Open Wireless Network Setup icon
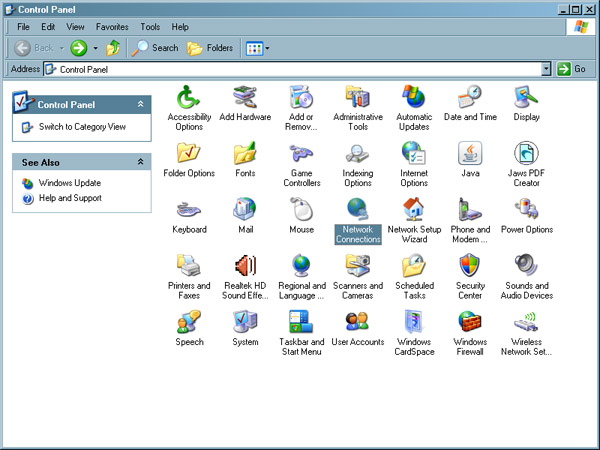600x450 pixels. 527,333
